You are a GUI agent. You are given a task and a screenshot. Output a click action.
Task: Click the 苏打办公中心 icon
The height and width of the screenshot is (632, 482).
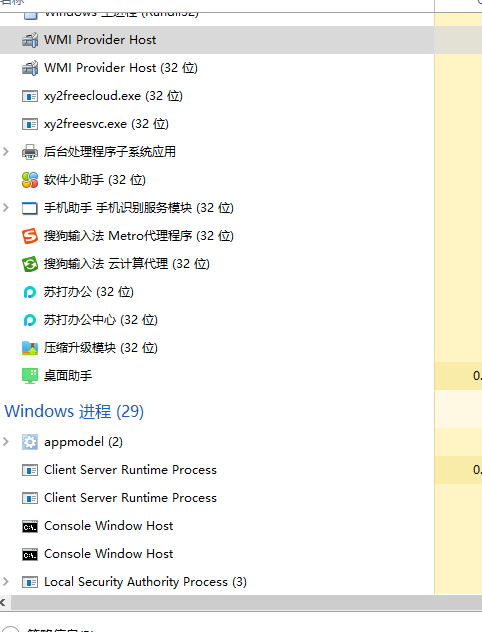click(30, 320)
